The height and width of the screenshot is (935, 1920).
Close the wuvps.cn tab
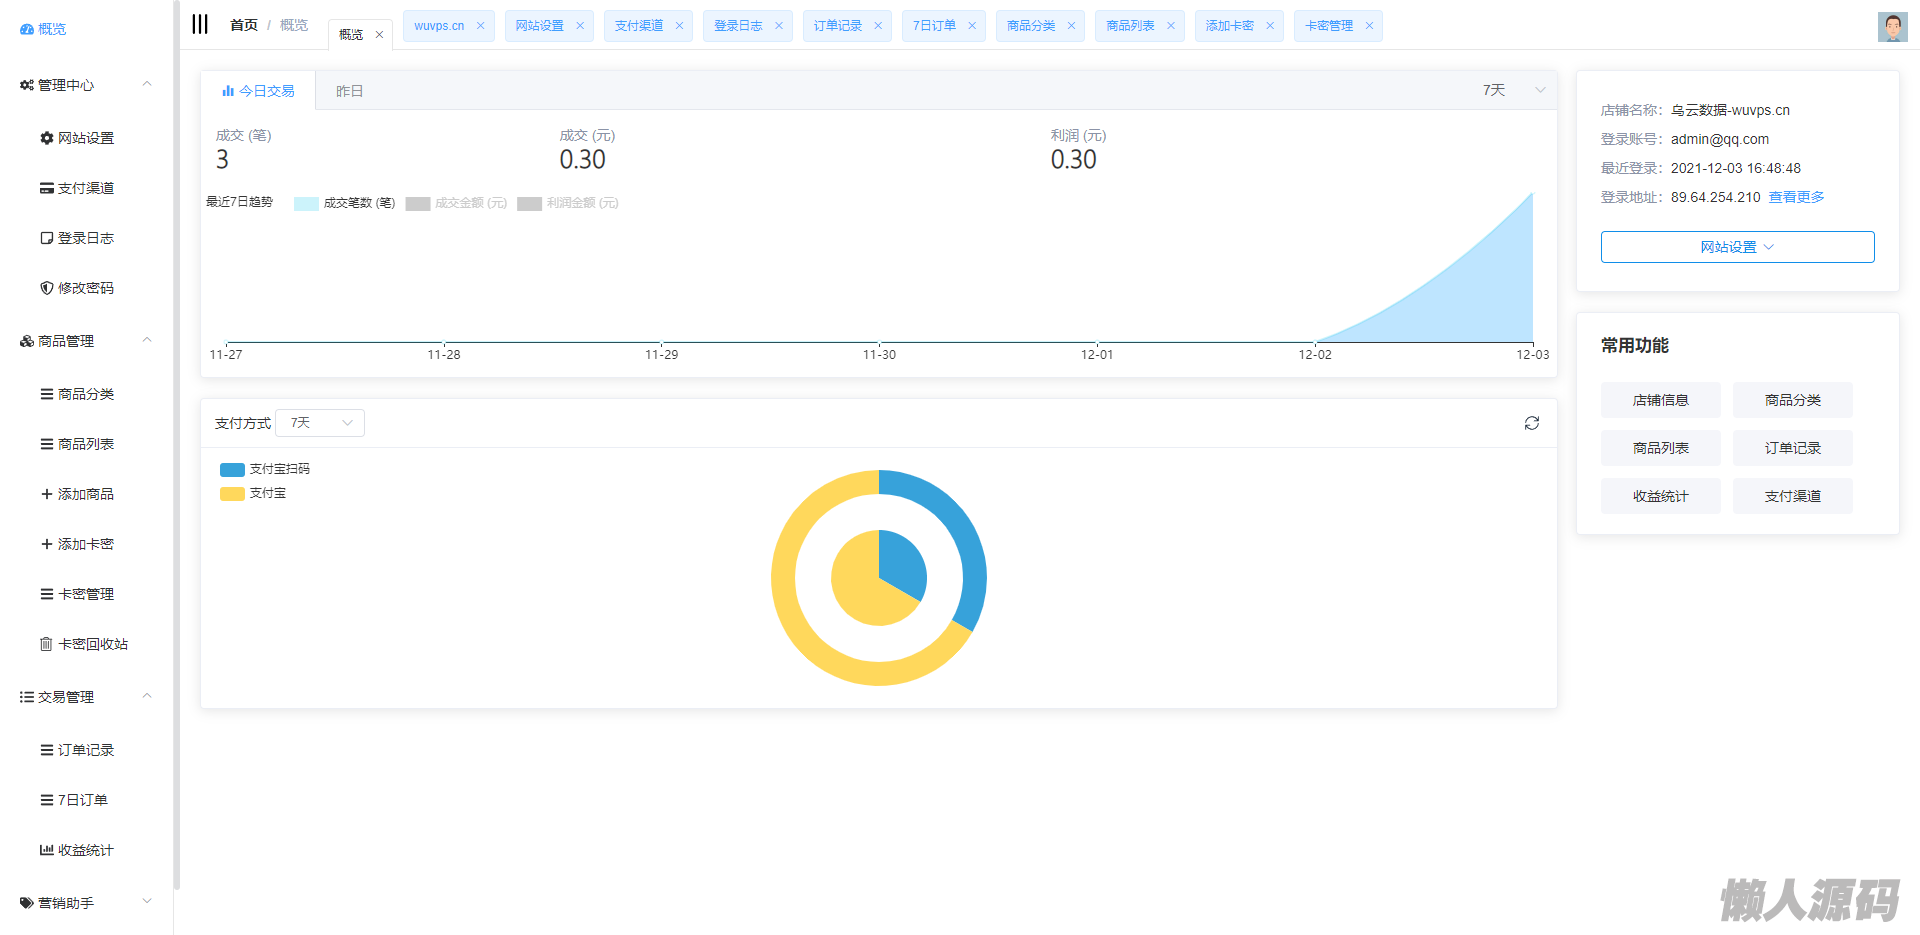point(480,26)
